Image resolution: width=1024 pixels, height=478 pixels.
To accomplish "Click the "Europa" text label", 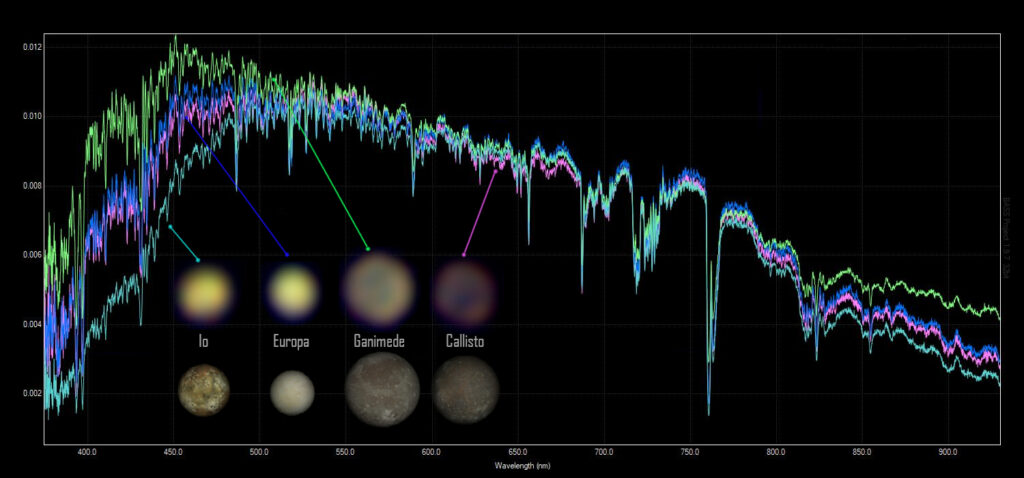I will tap(291, 341).
